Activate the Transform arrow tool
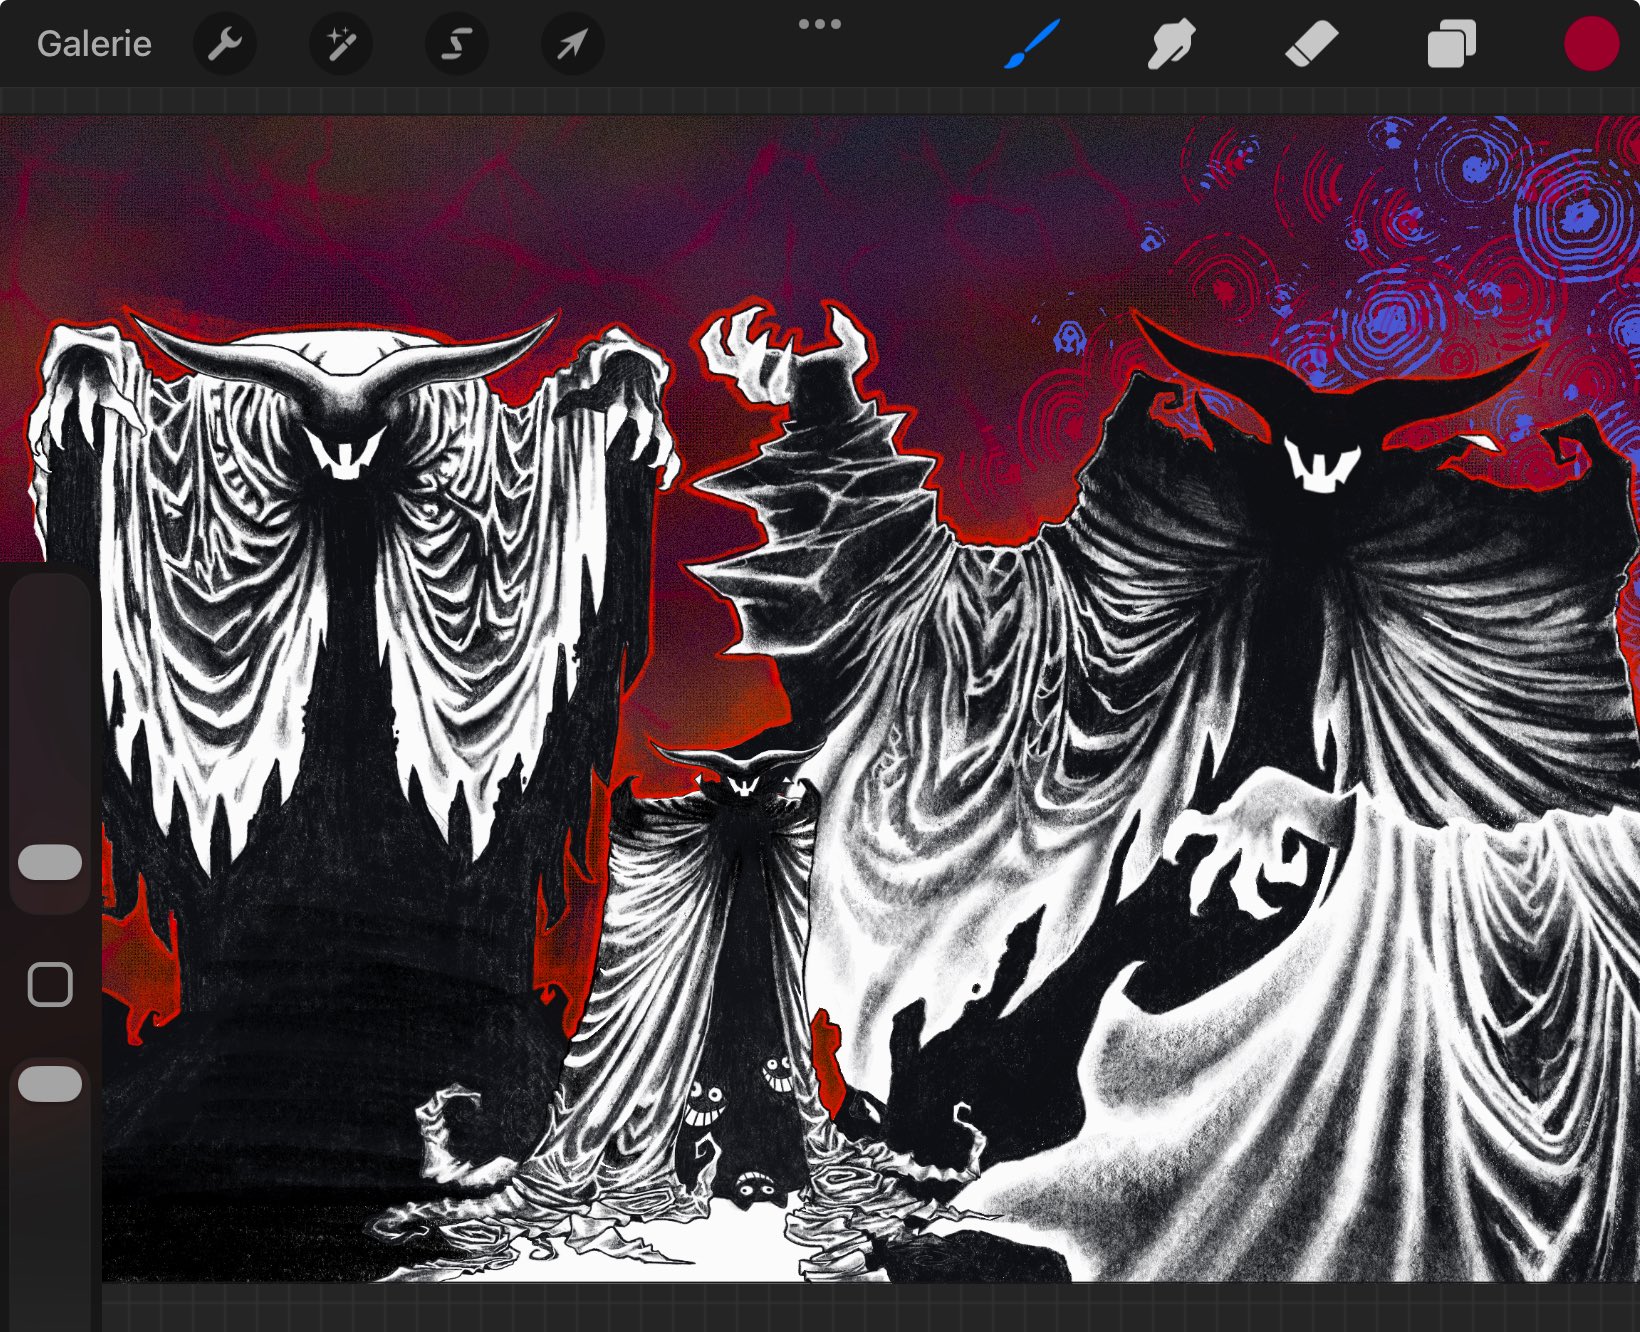 pos(572,44)
